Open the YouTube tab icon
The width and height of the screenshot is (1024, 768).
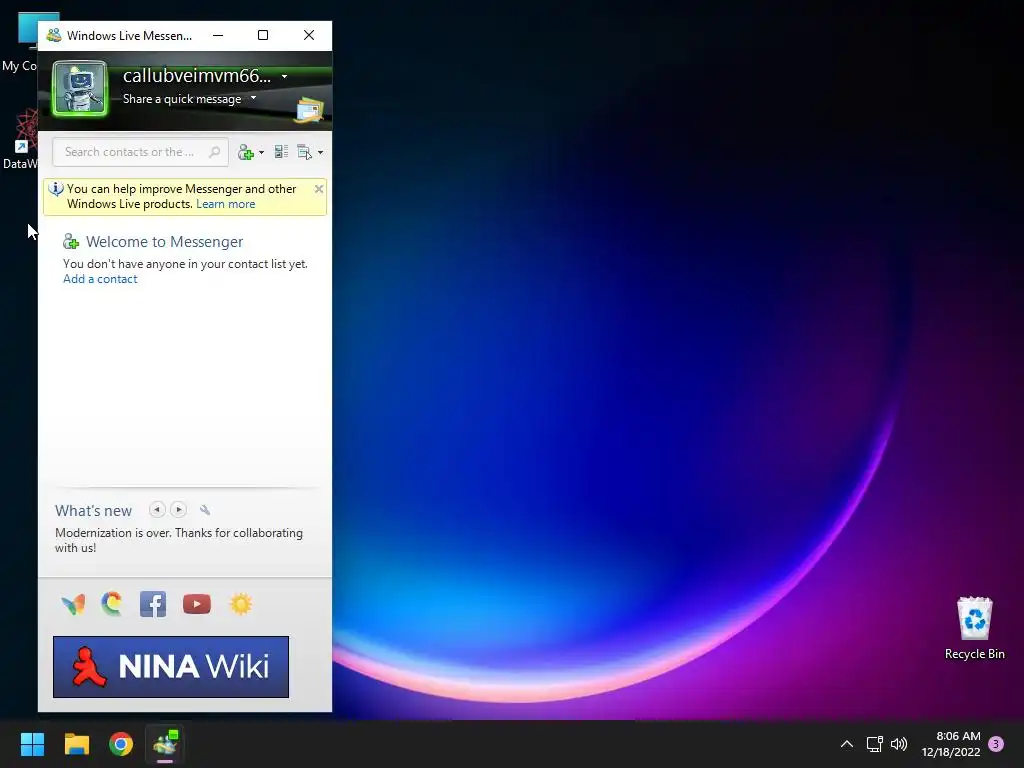197,604
